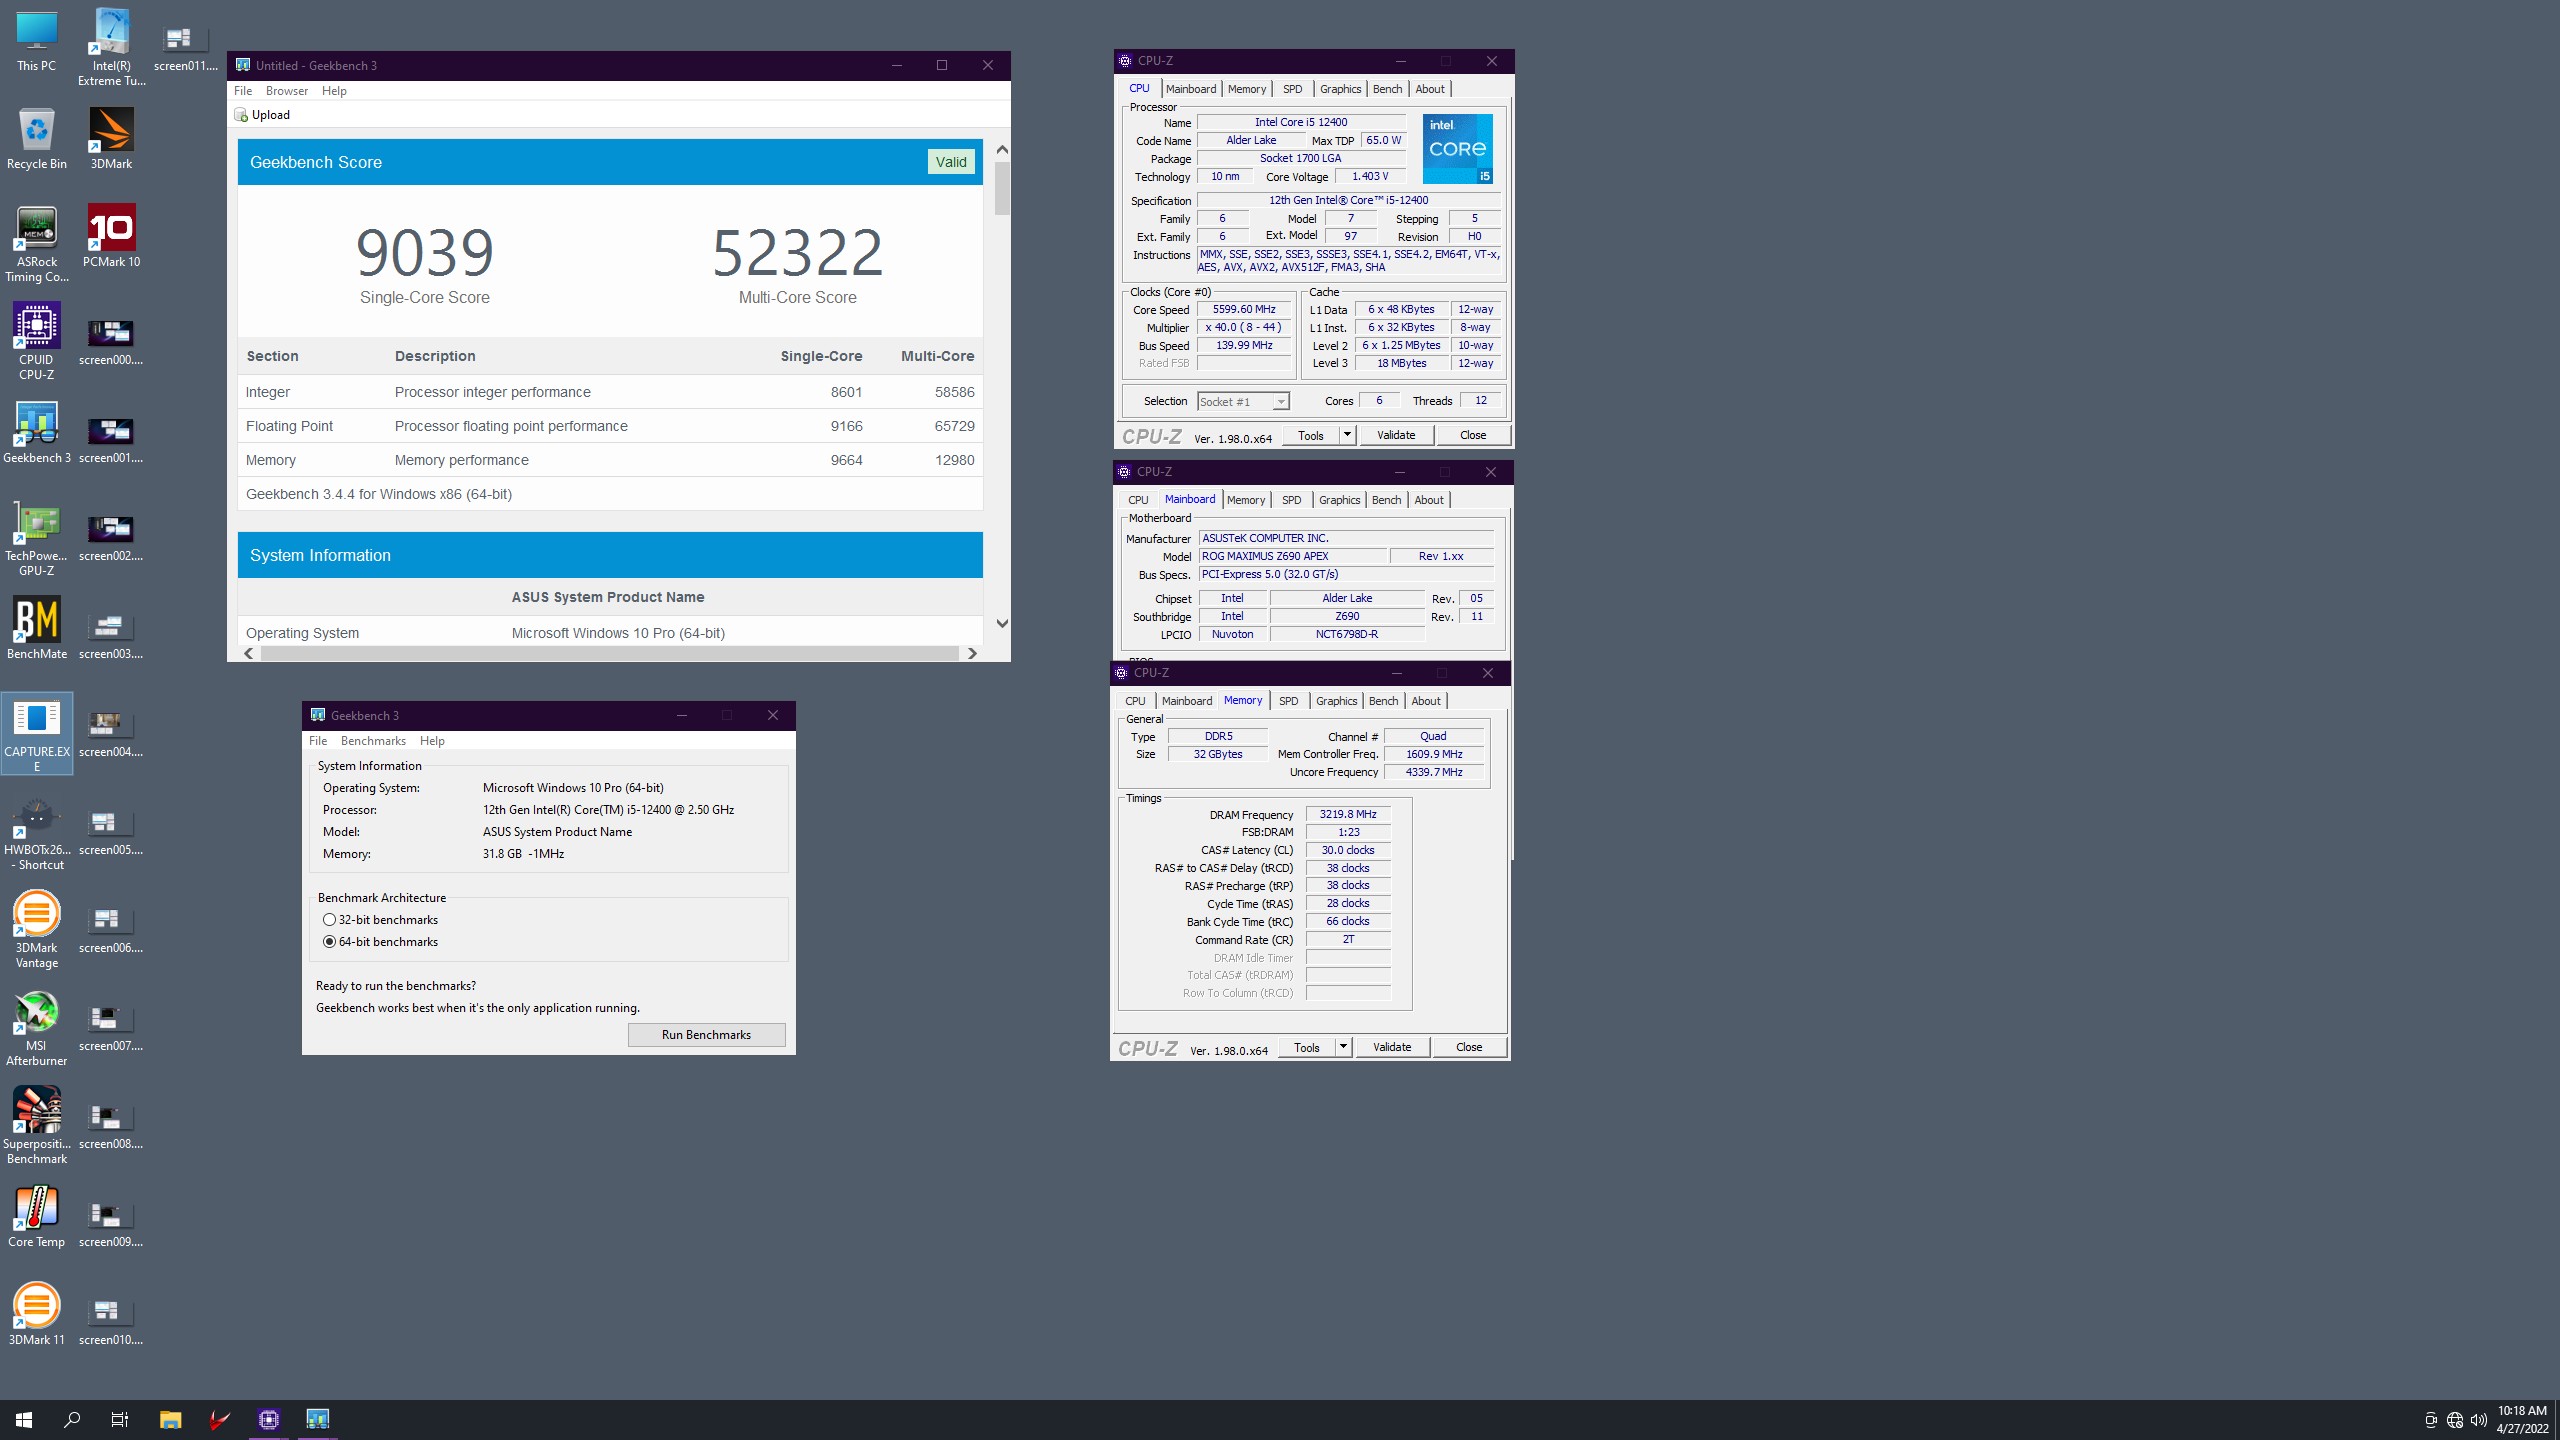Click vertical scrollbar thumb in Geekbench results
2560x1440 pixels.
1002,189
